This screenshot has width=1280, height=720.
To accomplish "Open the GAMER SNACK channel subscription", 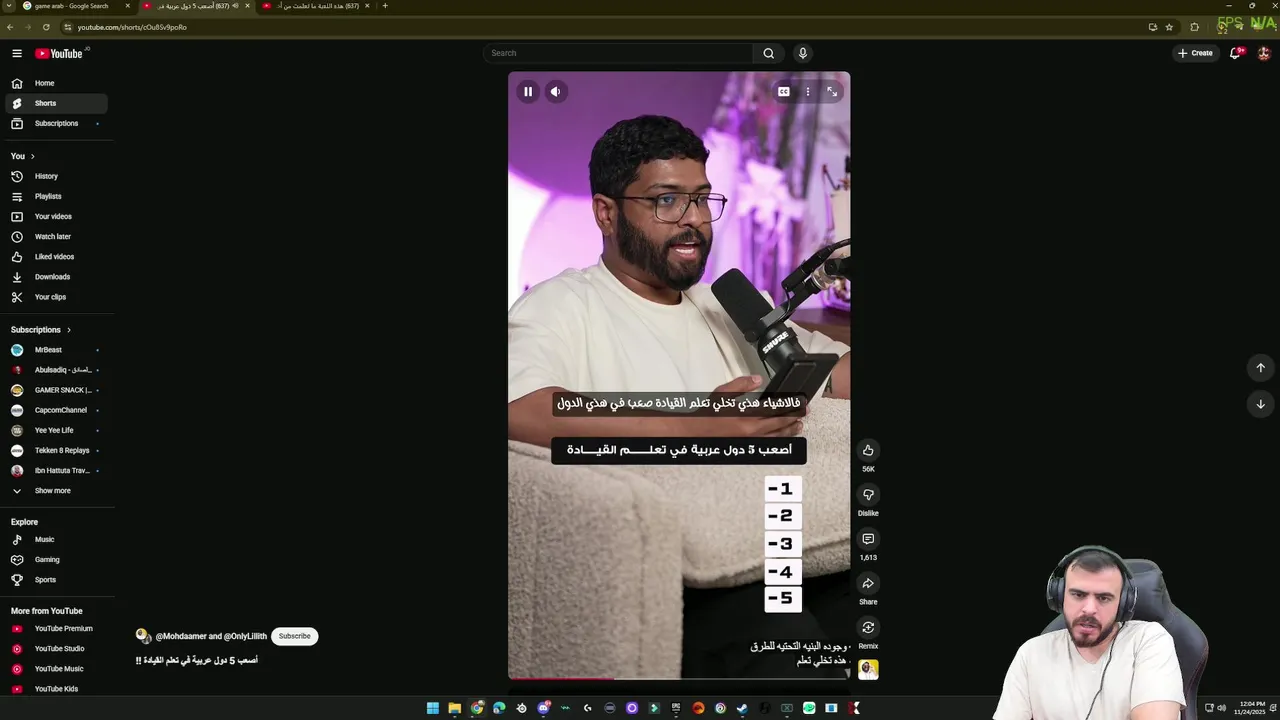I will 56,390.
